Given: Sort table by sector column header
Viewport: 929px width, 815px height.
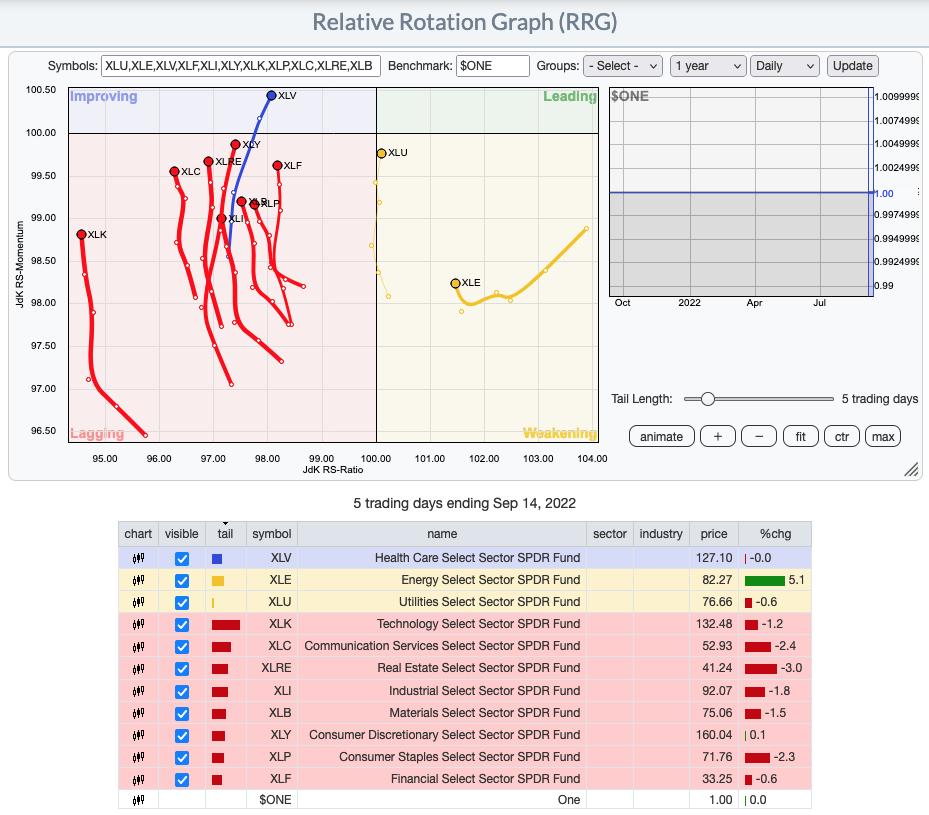Looking at the screenshot, I should (610, 534).
